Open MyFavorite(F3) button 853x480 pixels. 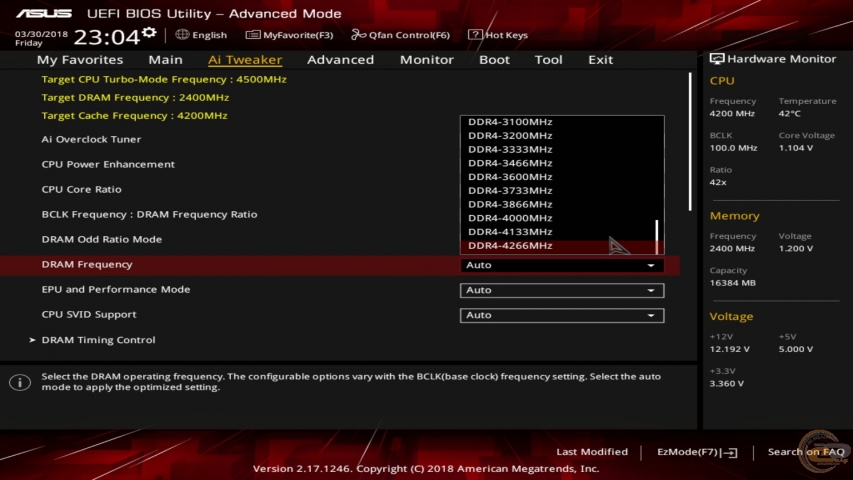(289, 35)
